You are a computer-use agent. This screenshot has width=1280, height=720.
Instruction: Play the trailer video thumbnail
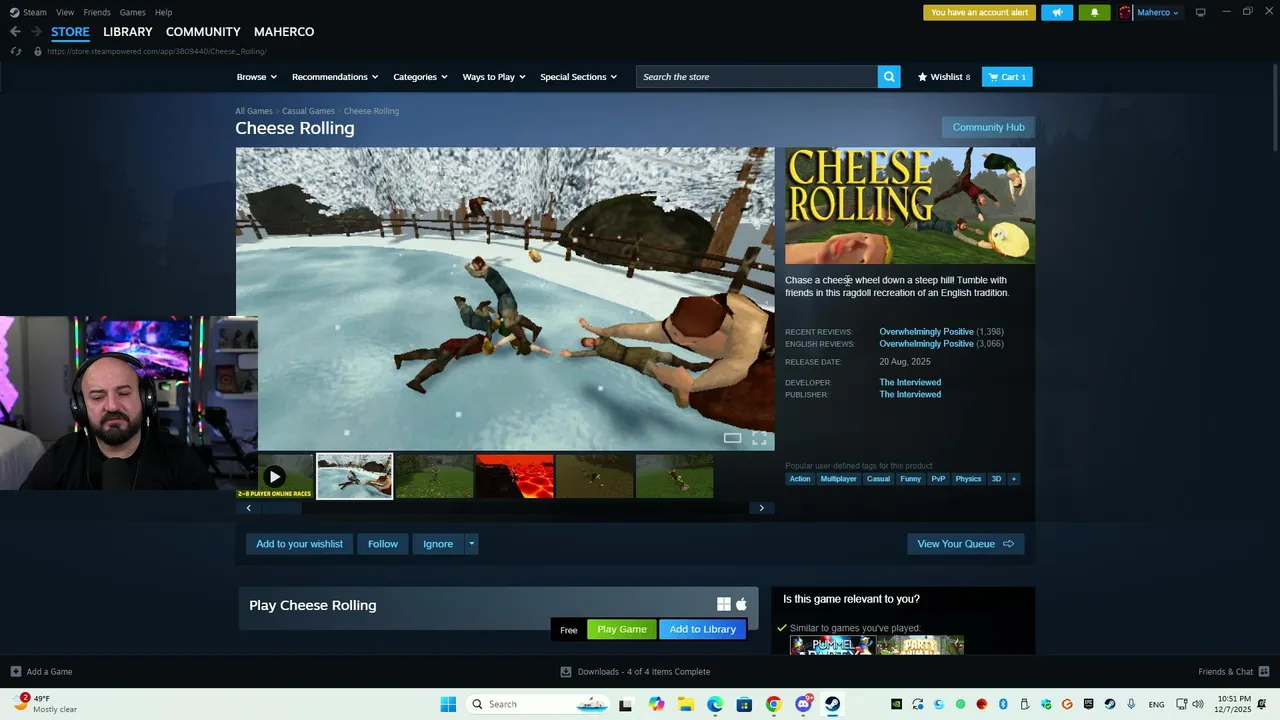pyautogui.click(x=275, y=476)
